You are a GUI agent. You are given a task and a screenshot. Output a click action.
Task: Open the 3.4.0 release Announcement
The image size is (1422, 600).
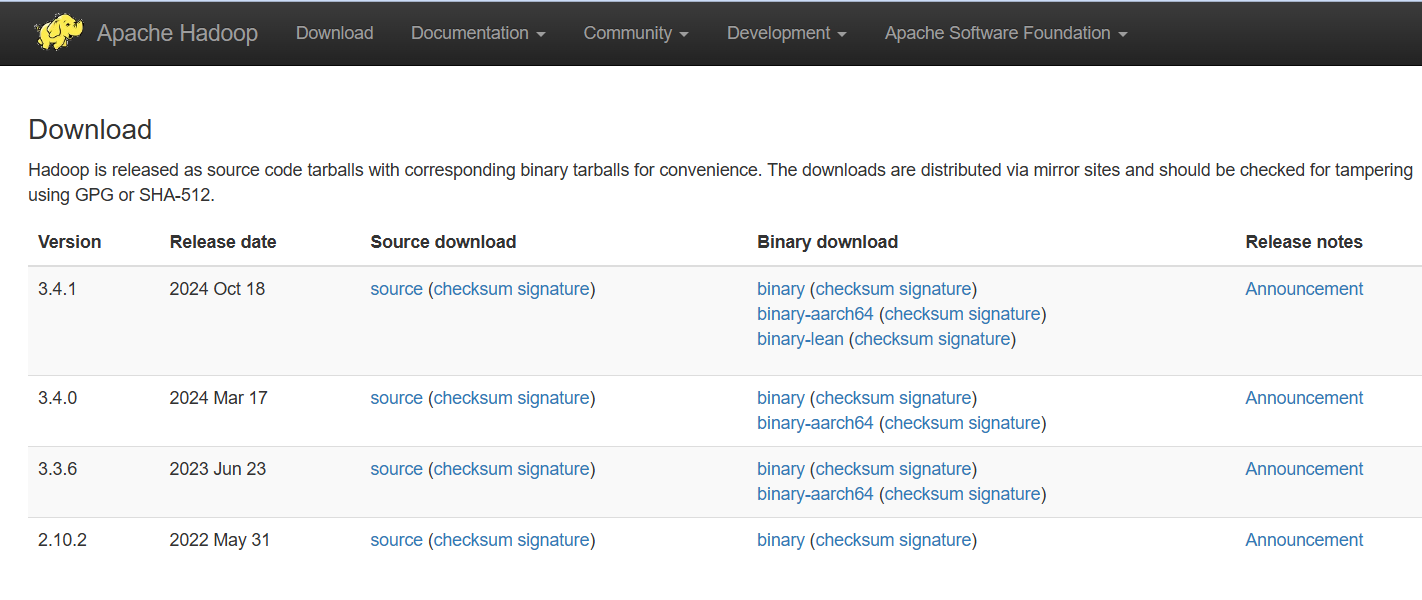[x=1304, y=398]
